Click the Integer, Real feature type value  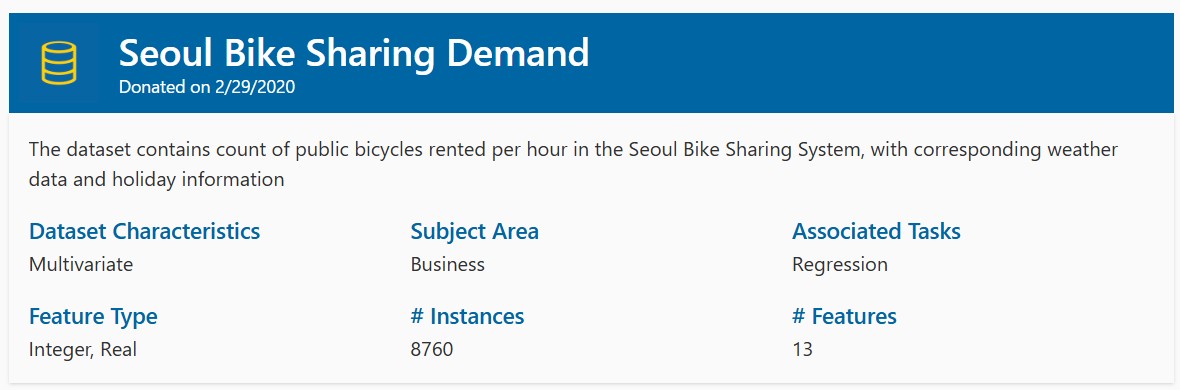point(83,350)
